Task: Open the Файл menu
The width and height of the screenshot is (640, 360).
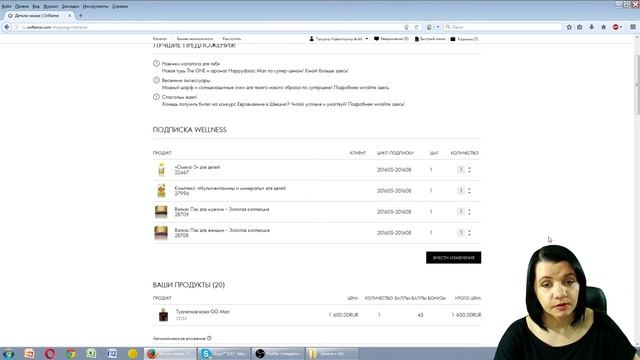Action: pyautogui.click(x=7, y=7)
